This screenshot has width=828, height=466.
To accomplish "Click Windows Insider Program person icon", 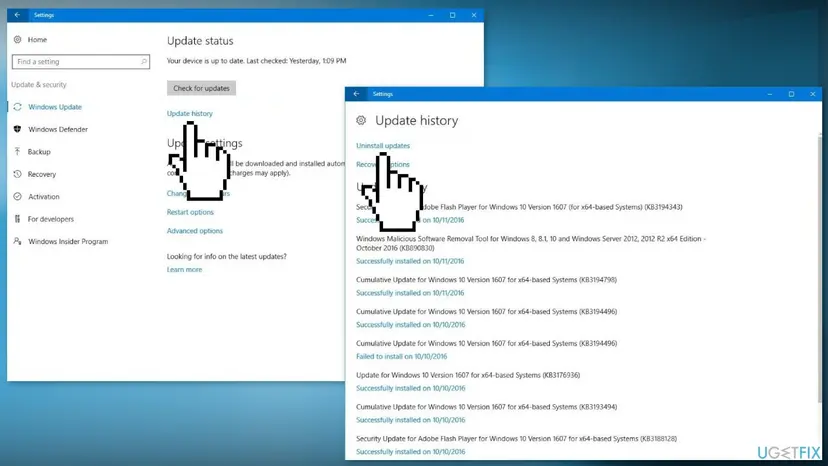I will point(17,241).
